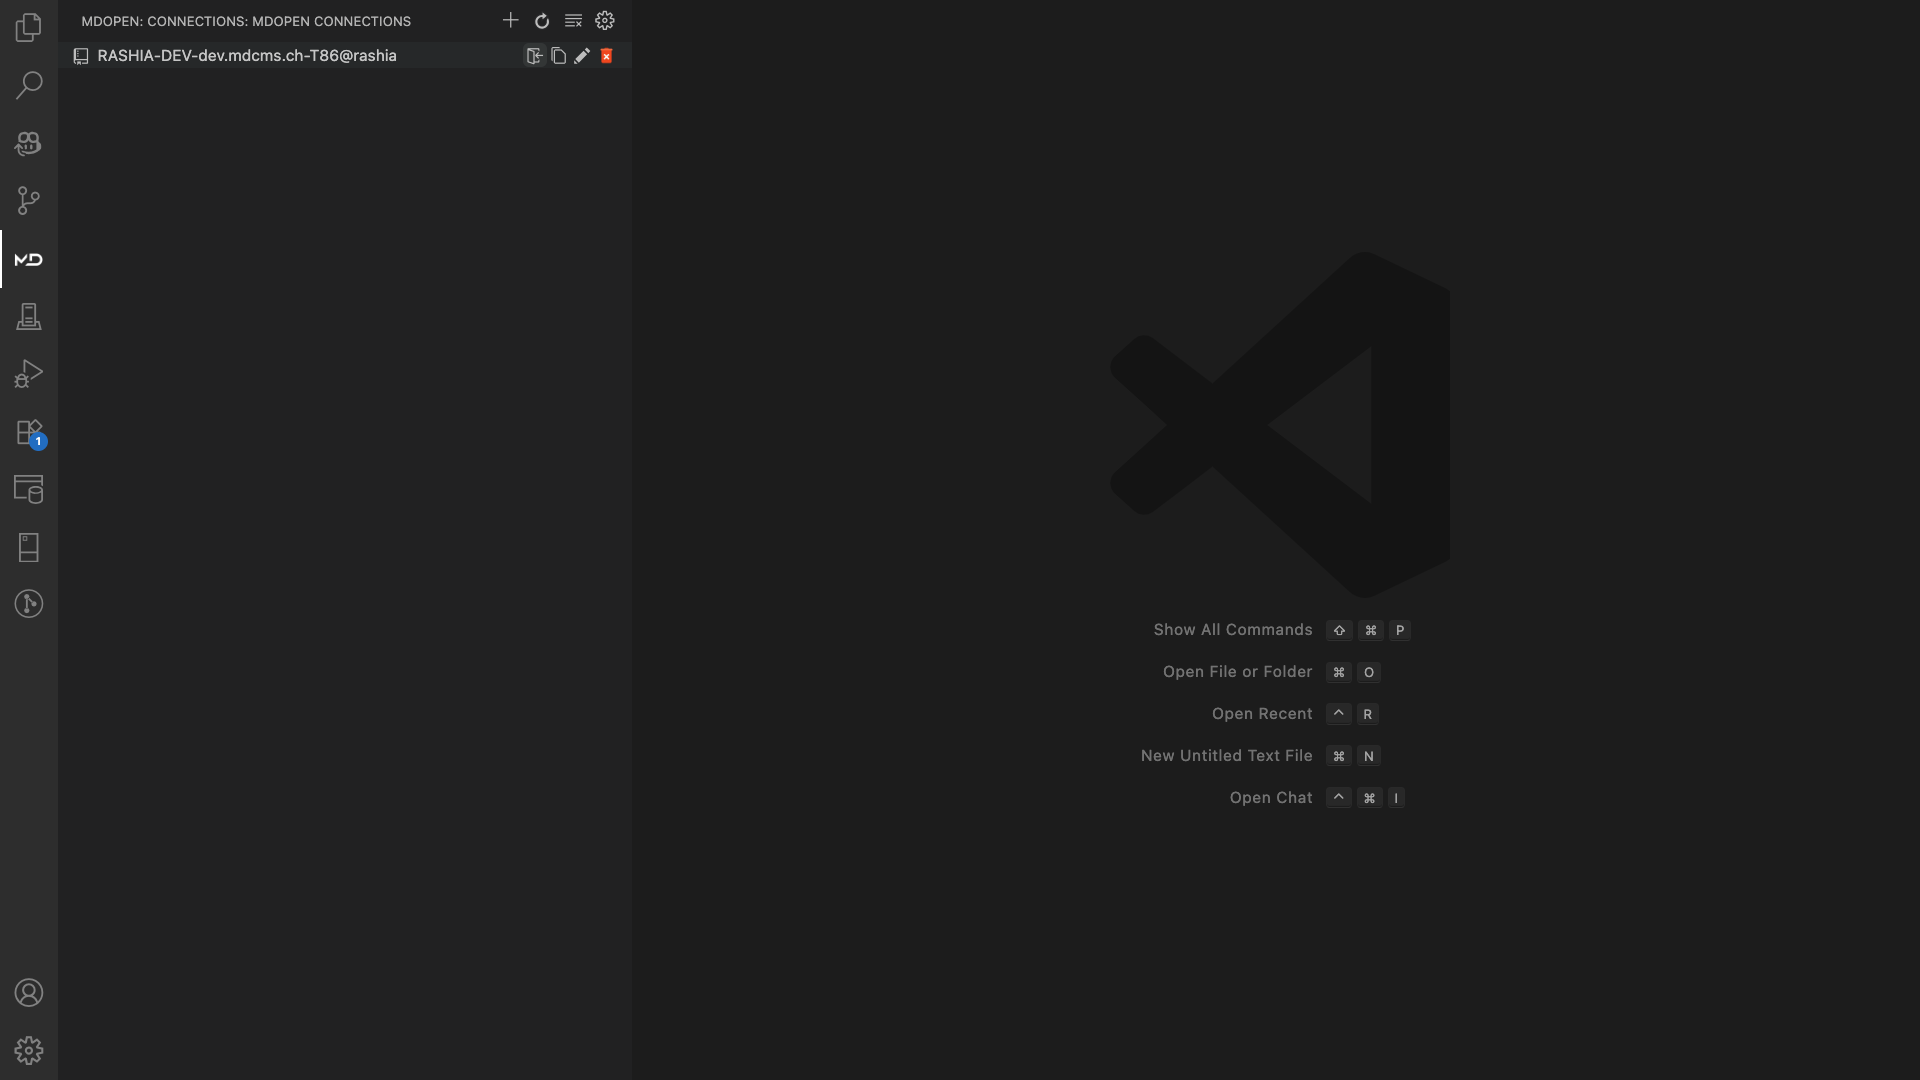The height and width of the screenshot is (1080, 1920).
Task: Open the Git Graph icon at sidebar bottom
Action: coord(29,604)
